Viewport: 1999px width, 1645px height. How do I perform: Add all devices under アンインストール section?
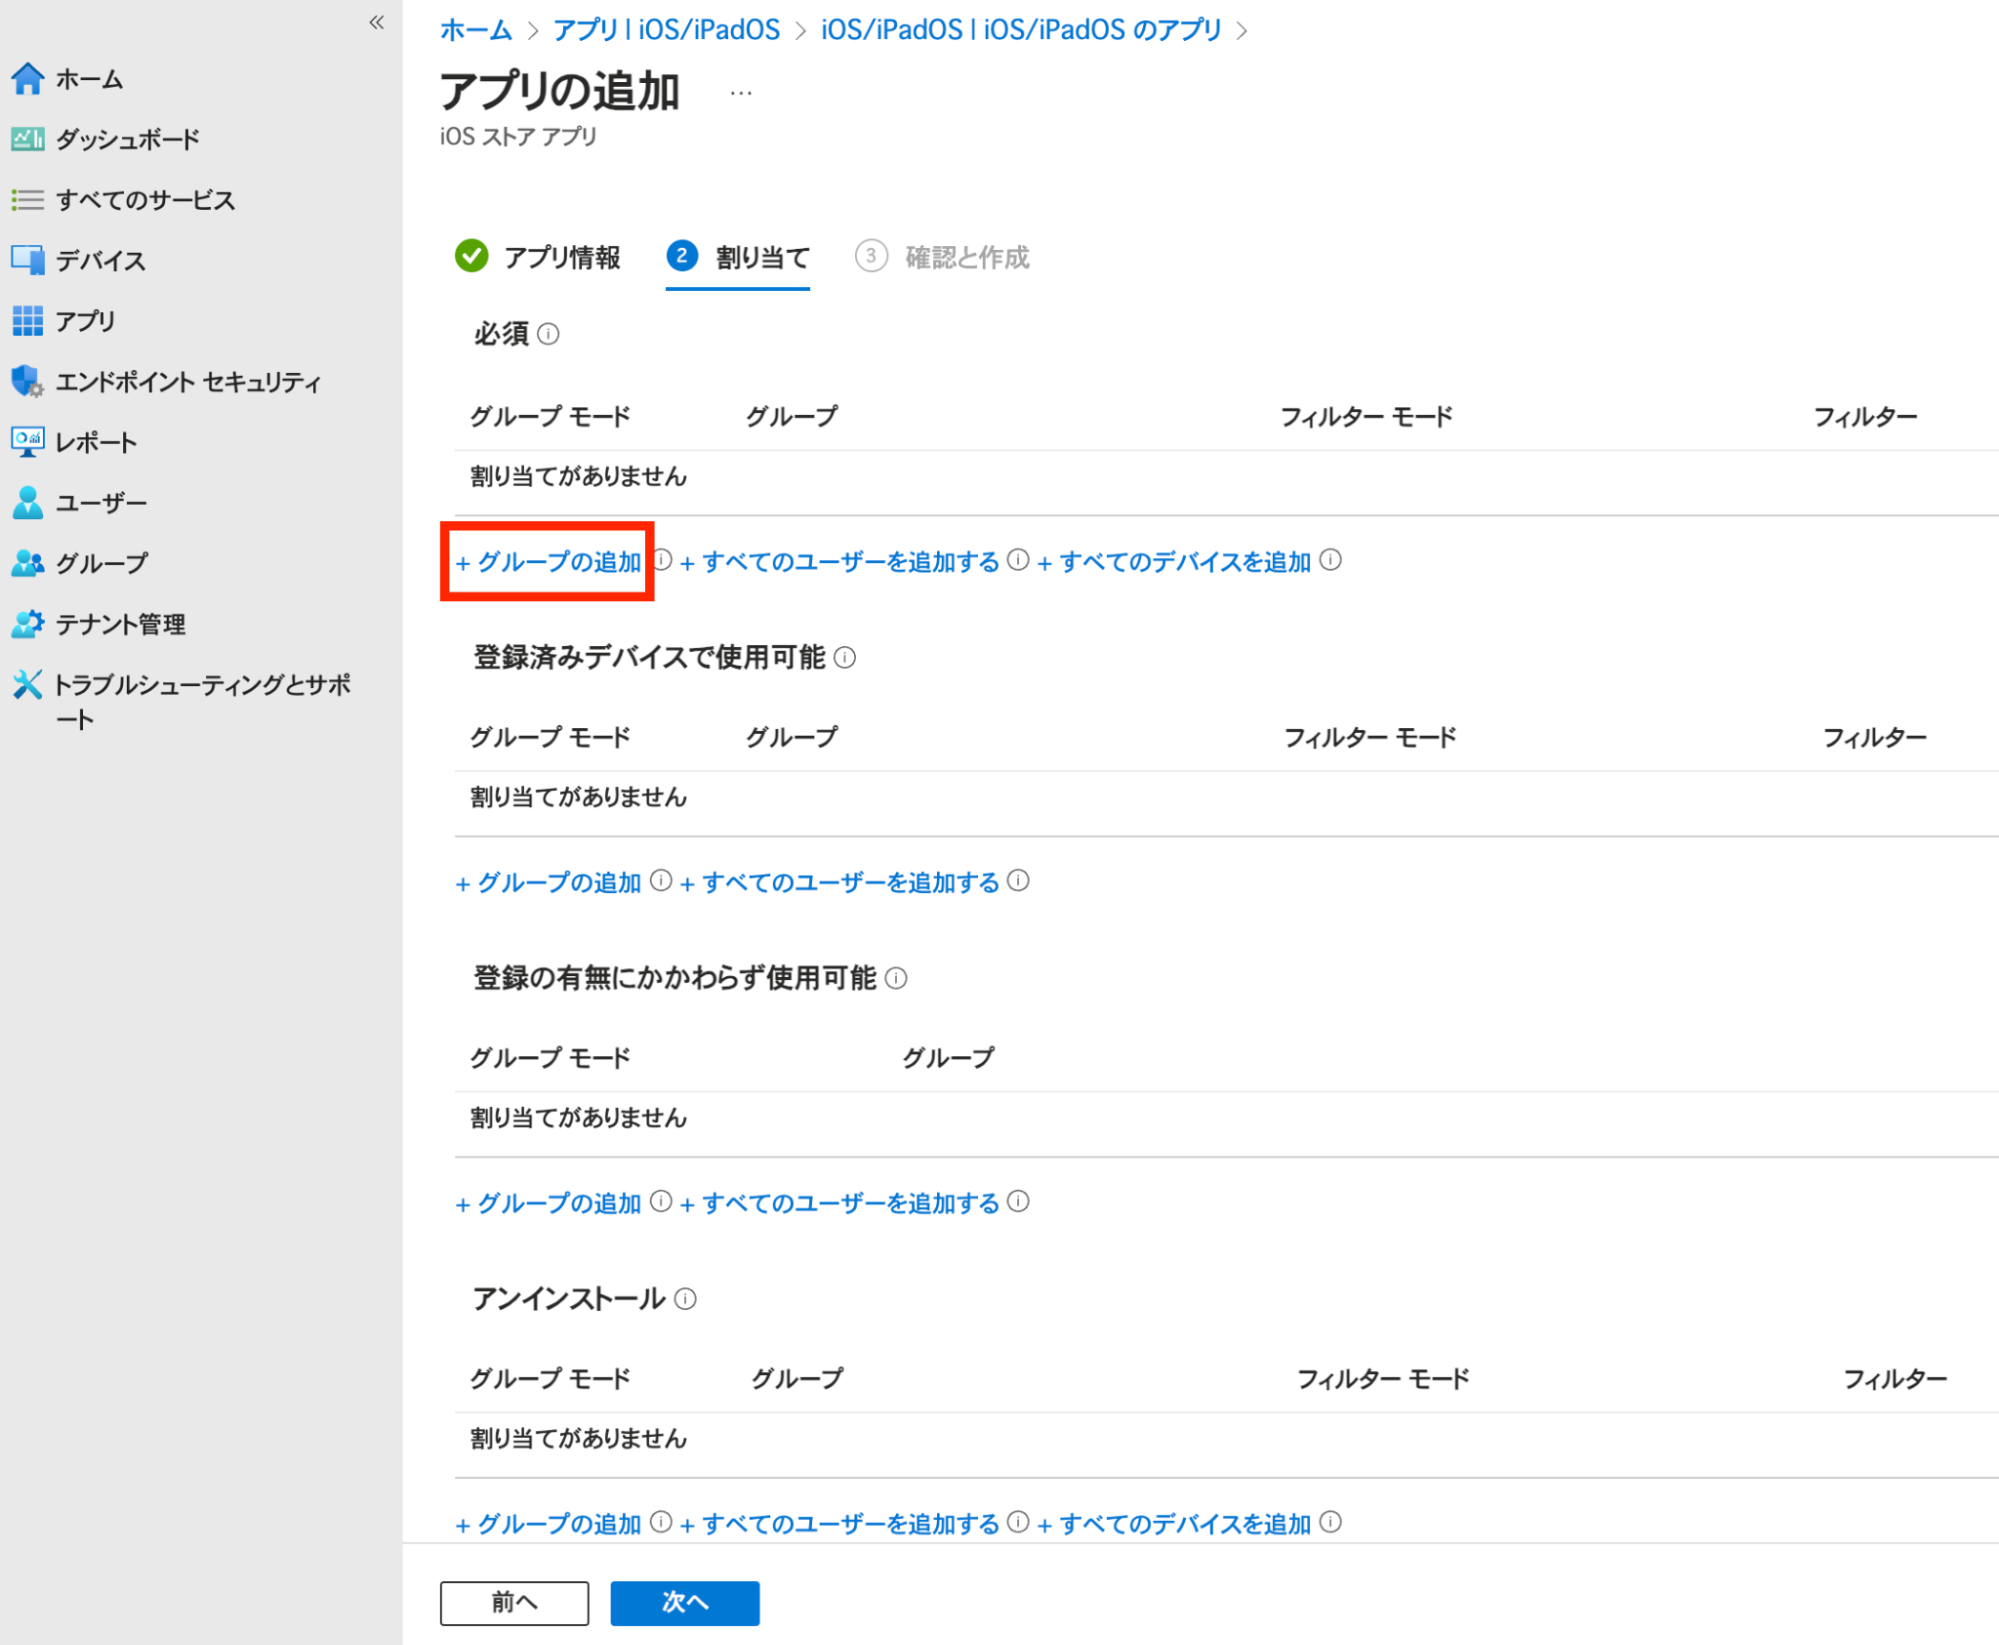(1174, 1524)
